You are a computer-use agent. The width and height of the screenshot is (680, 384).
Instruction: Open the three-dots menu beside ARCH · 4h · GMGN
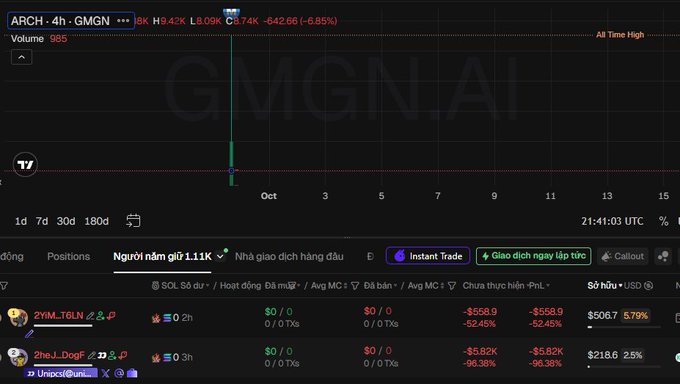coord(123,21)
